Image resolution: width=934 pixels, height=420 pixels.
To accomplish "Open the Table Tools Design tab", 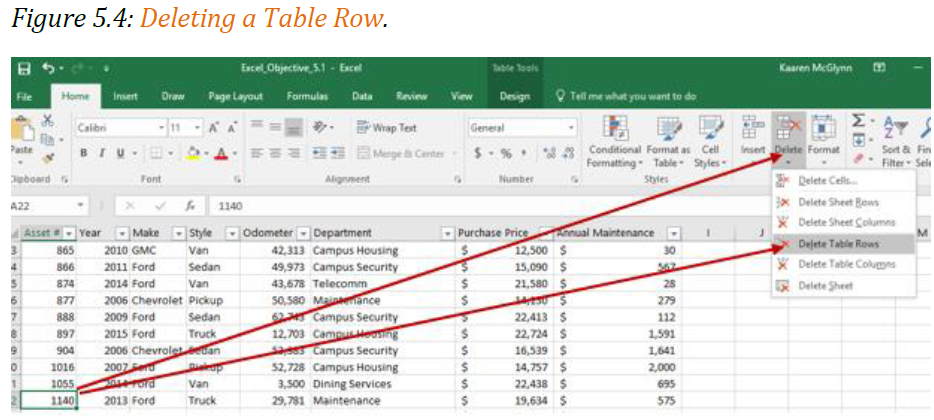I will click(515, 96).
